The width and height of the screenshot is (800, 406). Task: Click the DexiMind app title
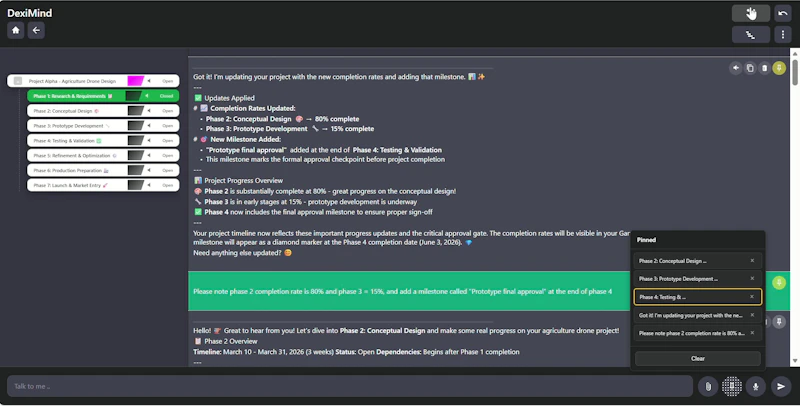click(x=30, y=13)
